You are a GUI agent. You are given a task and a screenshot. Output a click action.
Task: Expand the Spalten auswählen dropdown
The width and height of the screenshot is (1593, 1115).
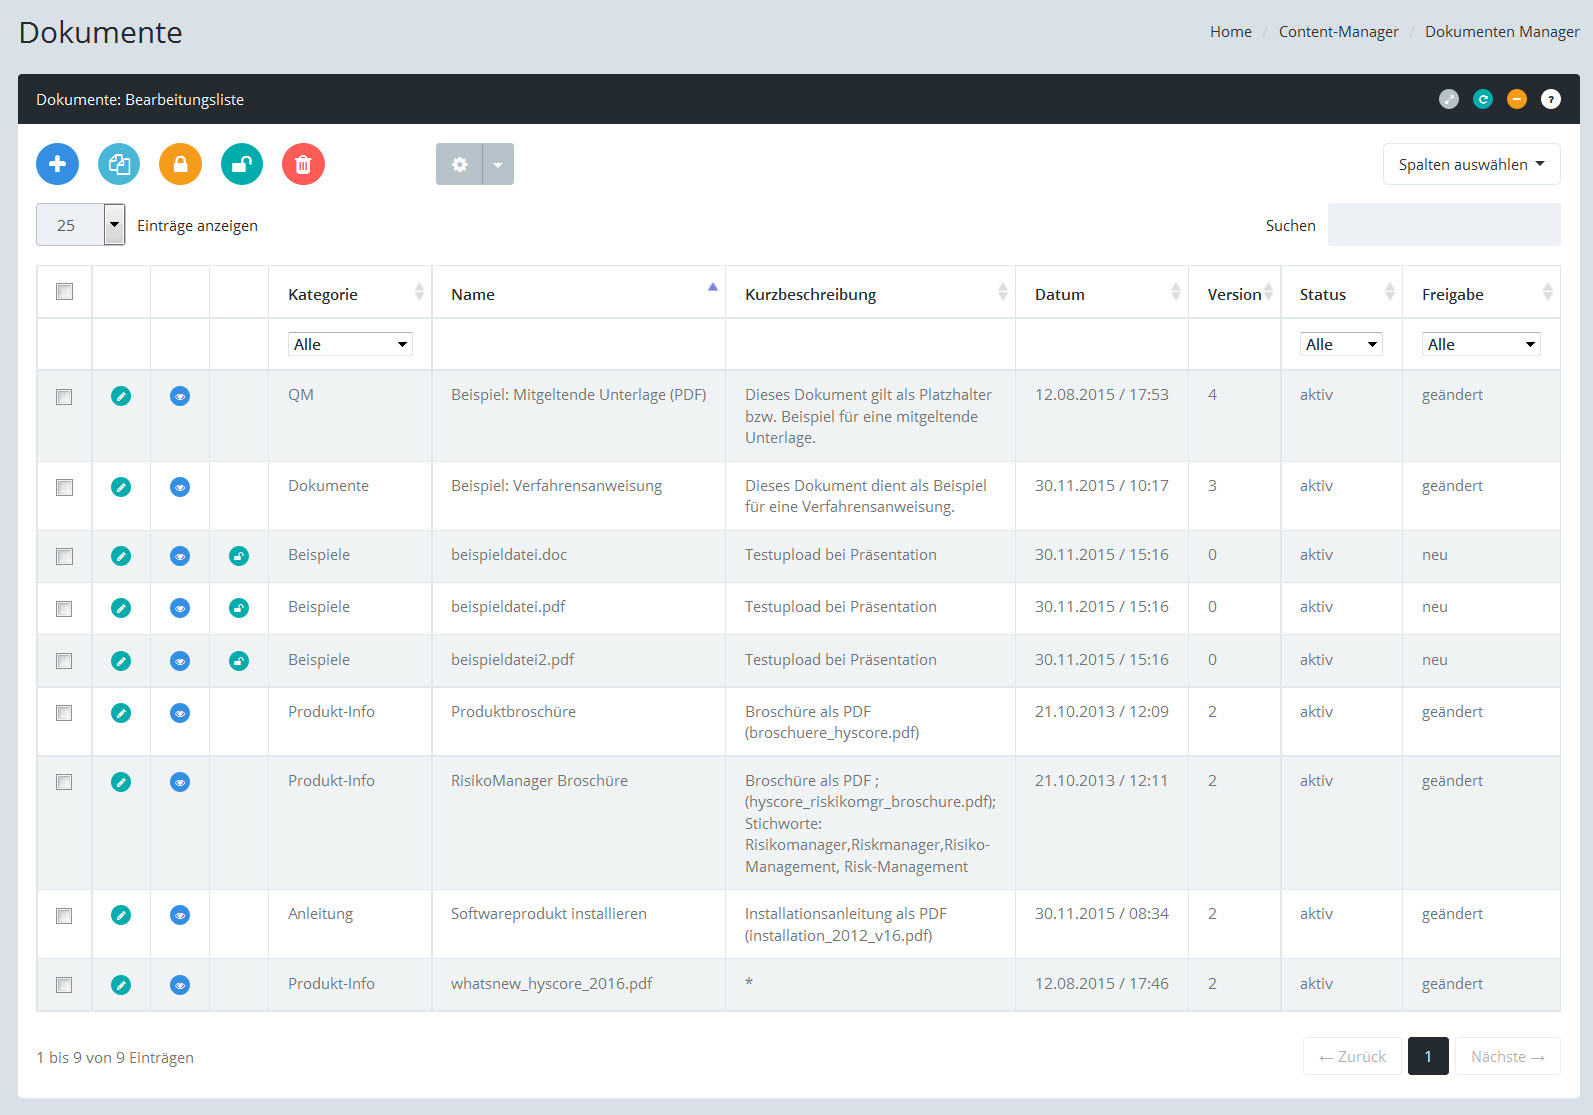[x=1471, y=165]
